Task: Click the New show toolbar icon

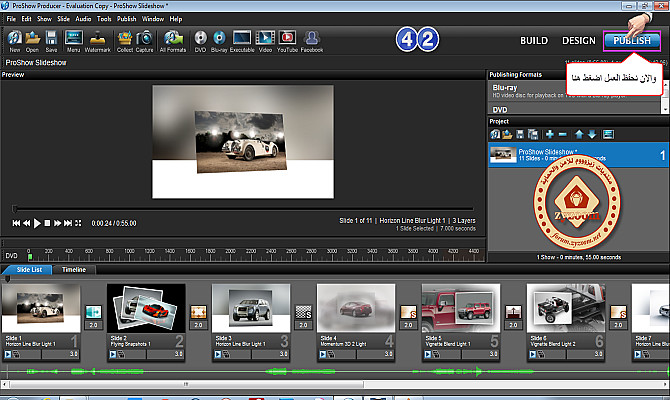Action: coord(14,40)
